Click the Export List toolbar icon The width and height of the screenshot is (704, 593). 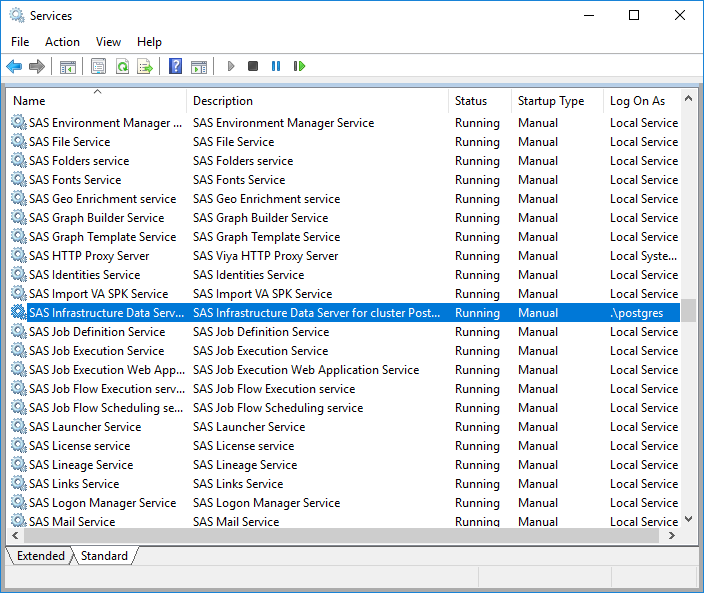pyautogui.click(x=145, y=67)
